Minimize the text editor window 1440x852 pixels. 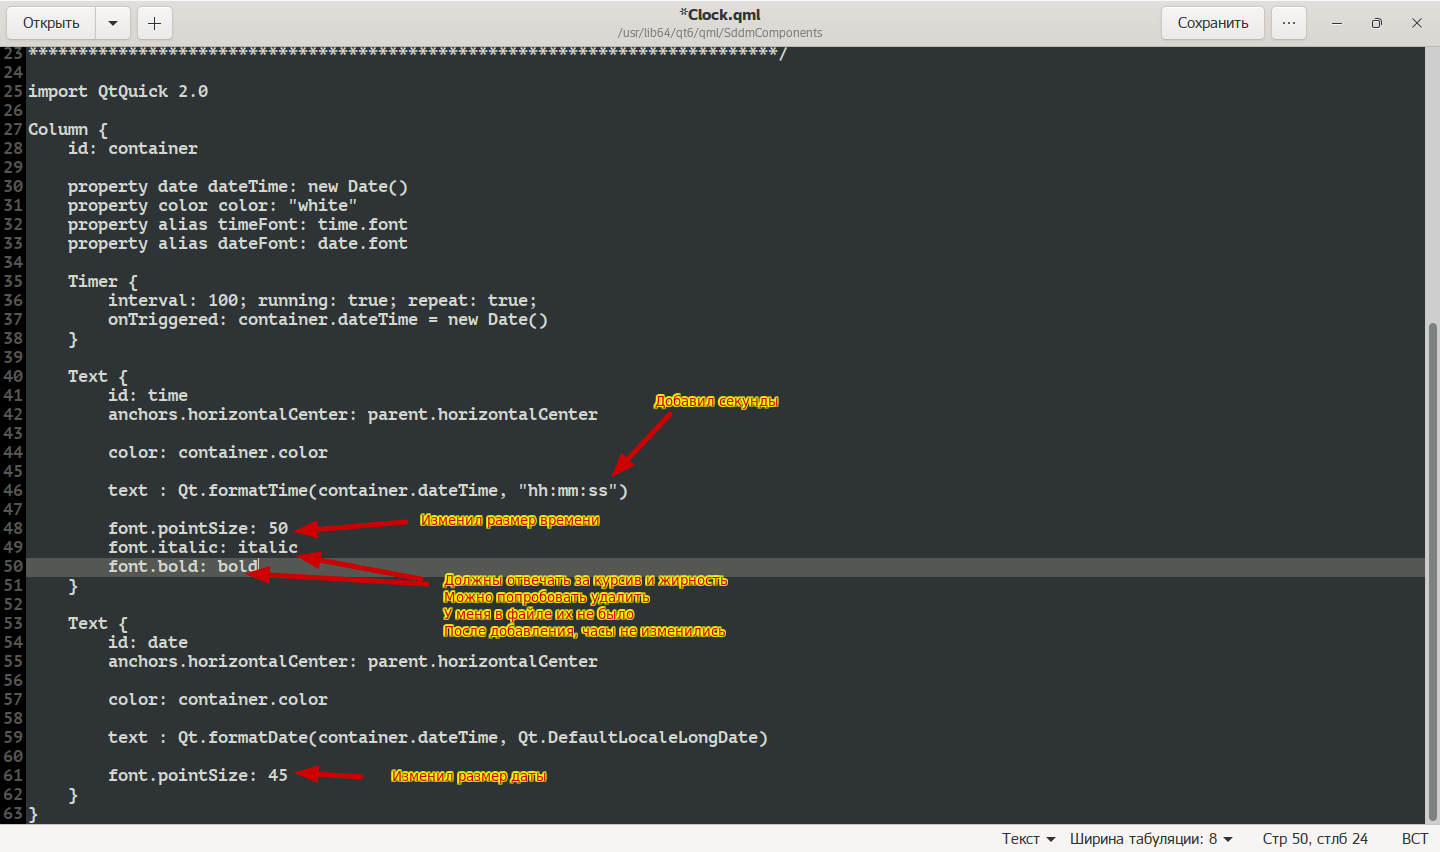click(x=1337, y=23)
